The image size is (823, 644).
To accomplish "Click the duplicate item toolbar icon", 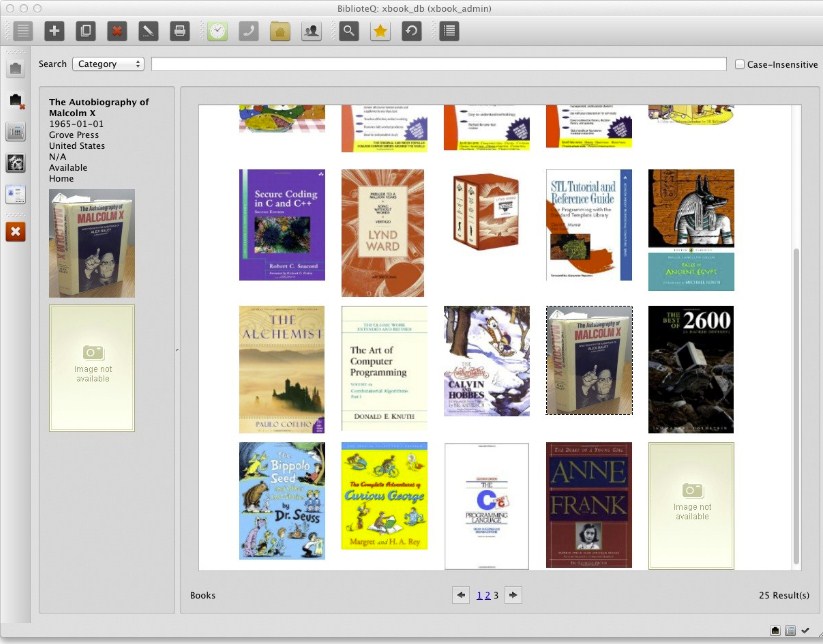I will click(x=86, y=31).
